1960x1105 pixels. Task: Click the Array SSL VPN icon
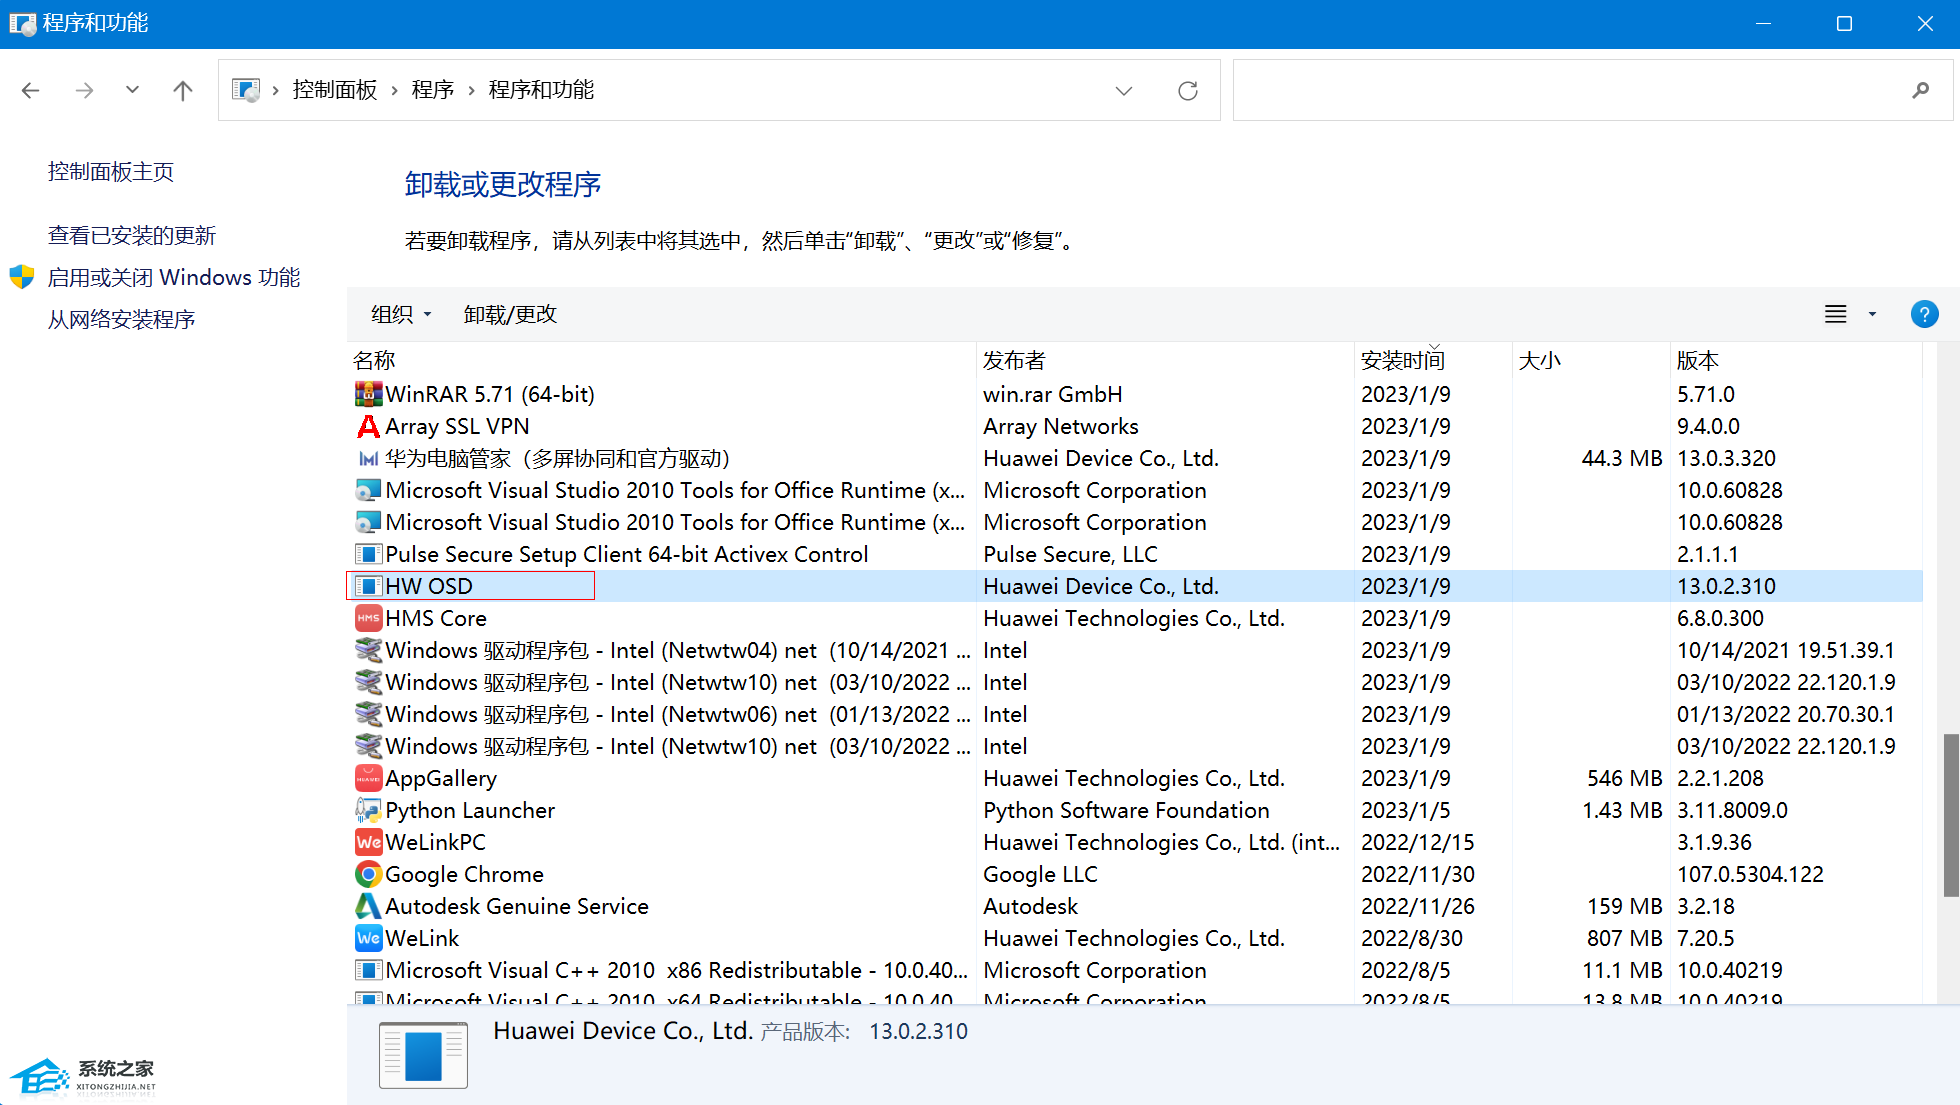click(x=368, y=426)
